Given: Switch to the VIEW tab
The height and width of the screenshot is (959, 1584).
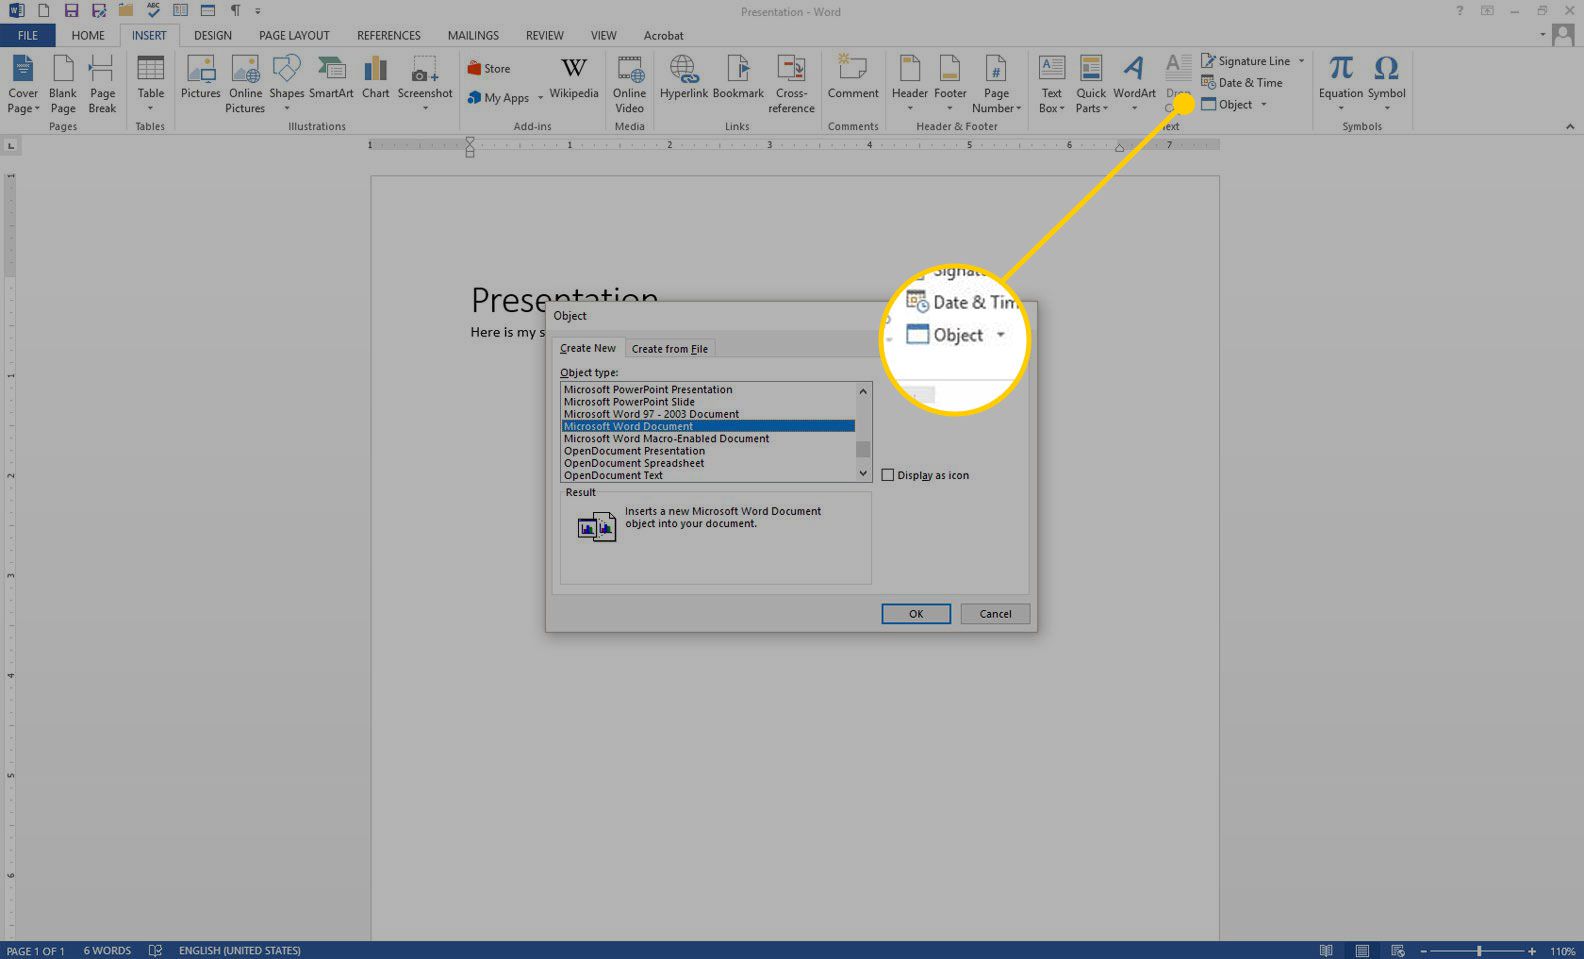Looking at the screenshot, I should click(x=603, y=35).
